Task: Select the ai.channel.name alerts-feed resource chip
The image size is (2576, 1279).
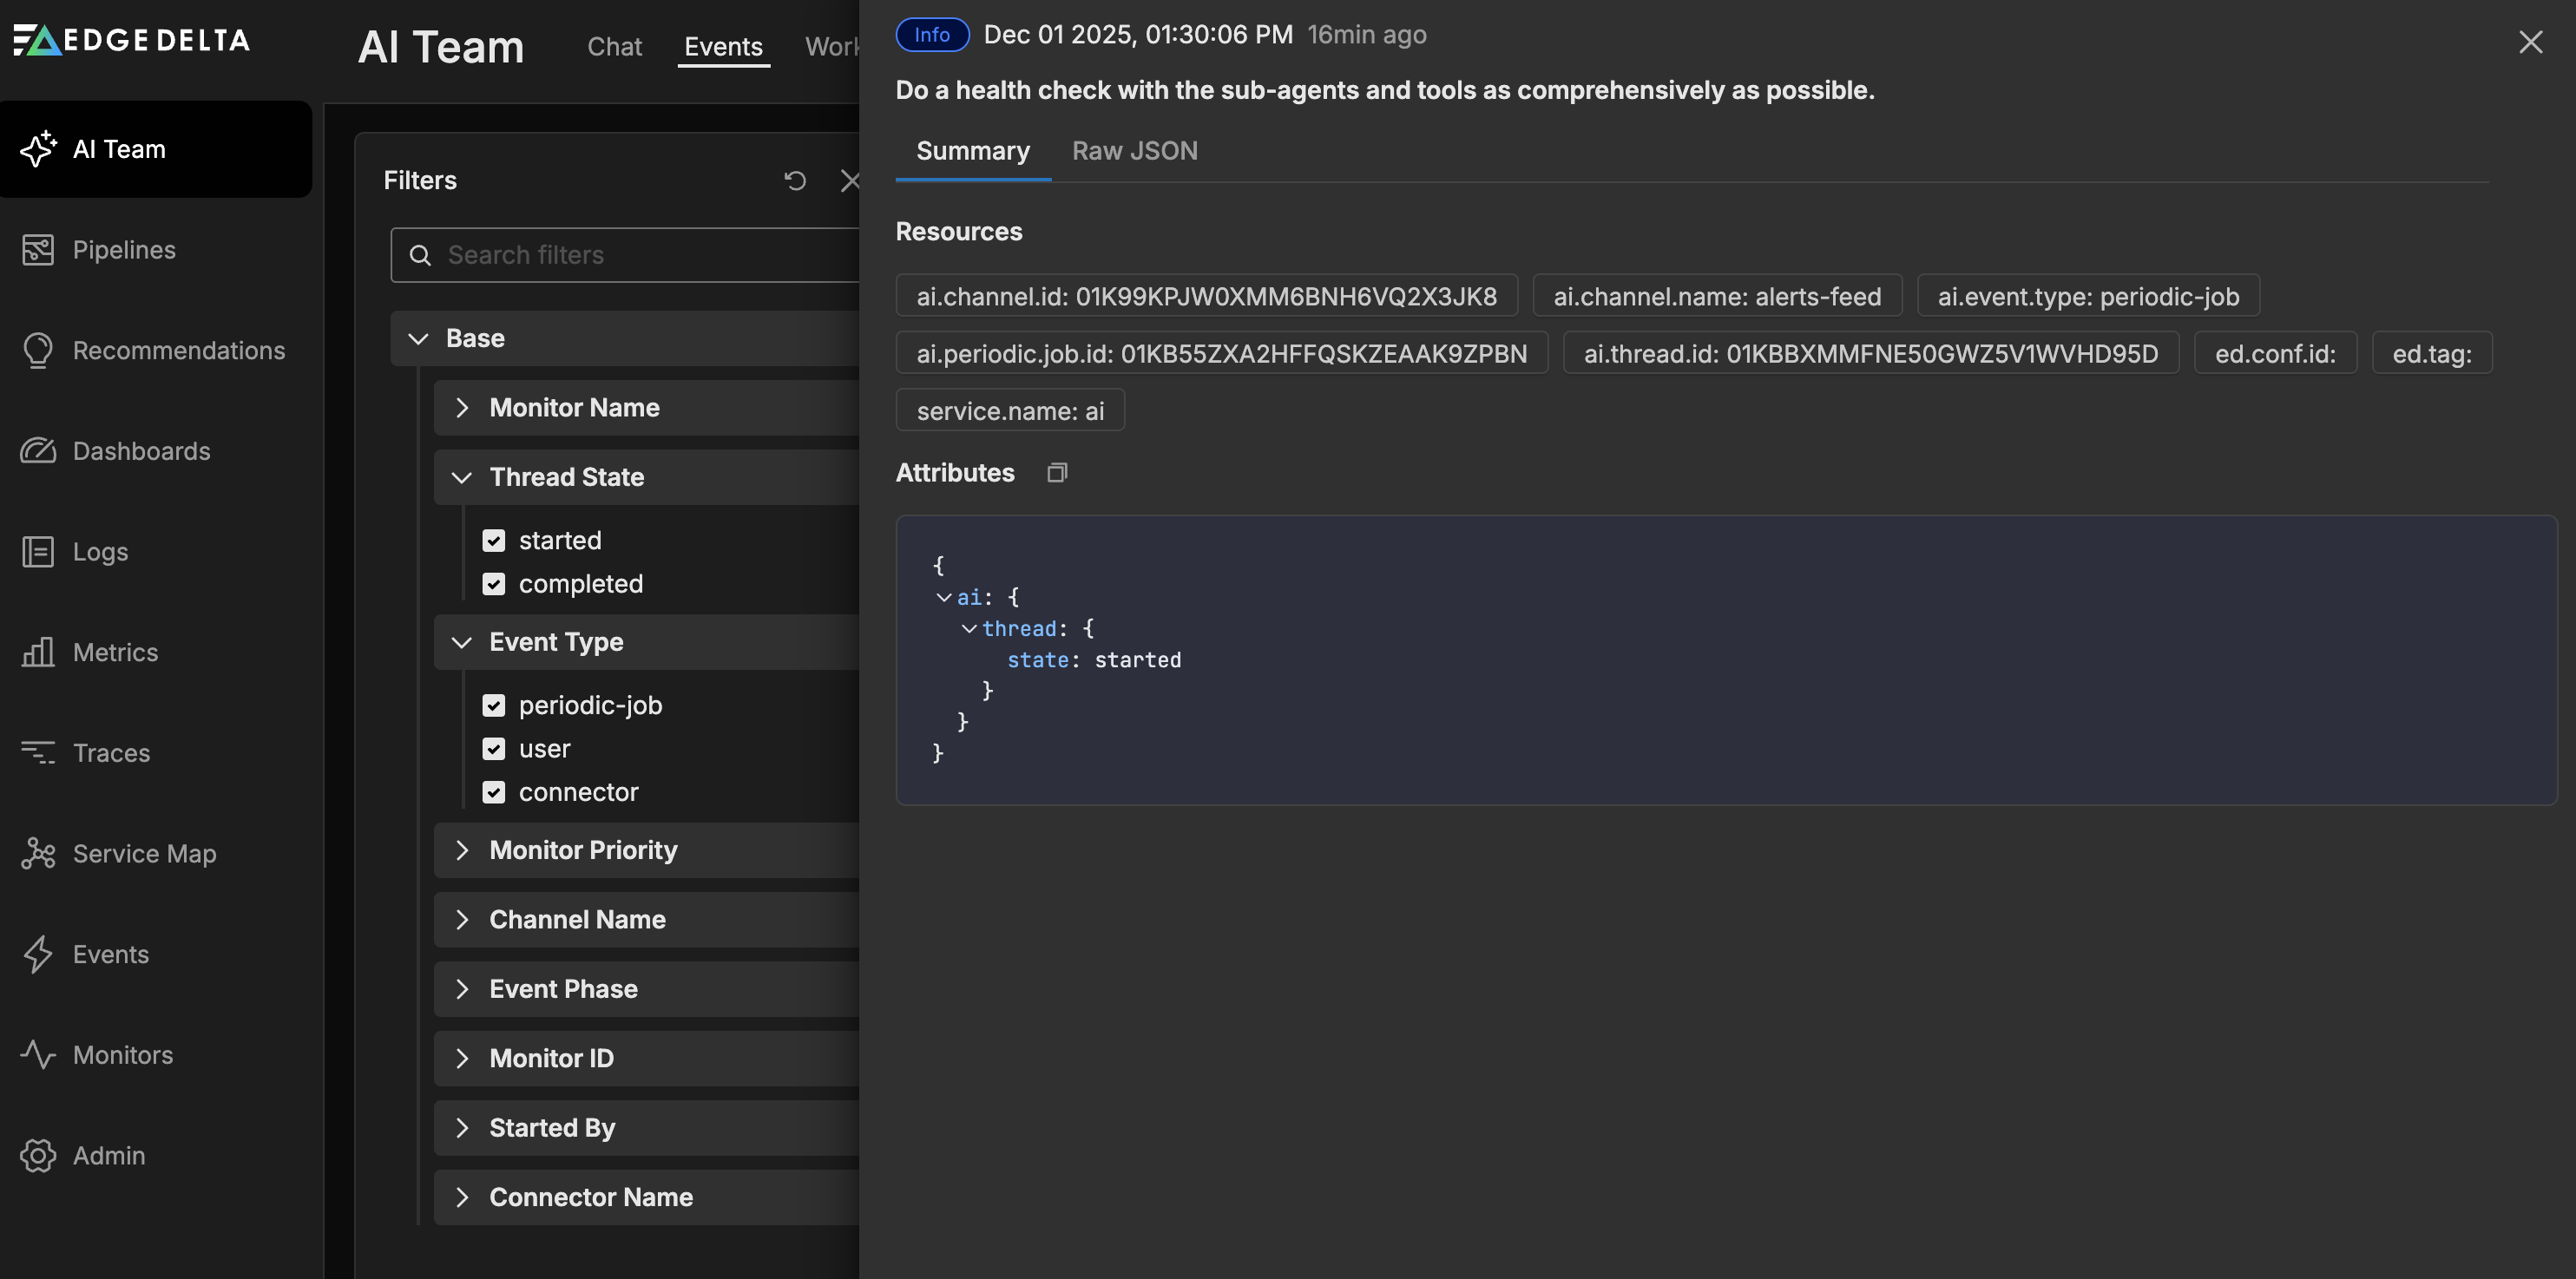Action: point(1717,295)
